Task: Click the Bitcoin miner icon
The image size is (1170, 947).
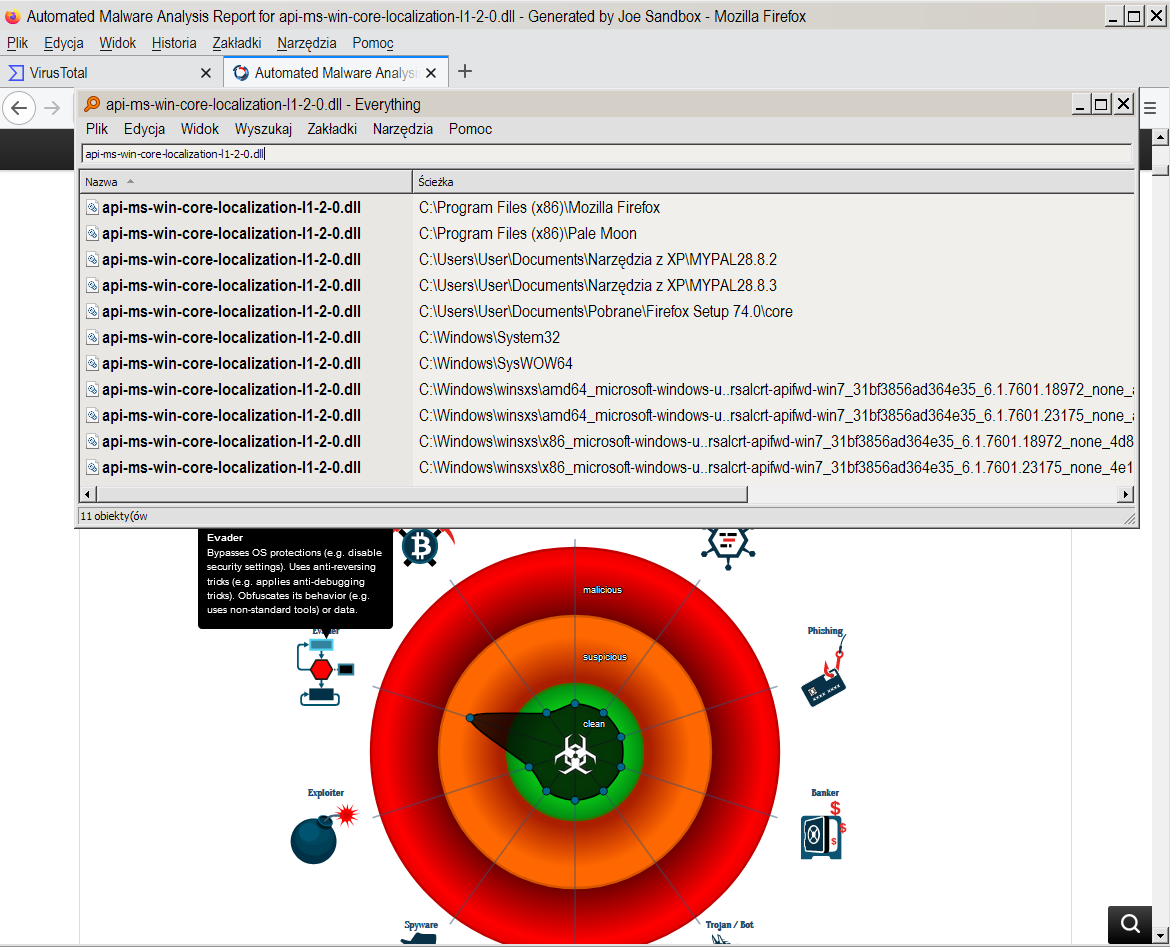Action: click(x=421, y=546)
